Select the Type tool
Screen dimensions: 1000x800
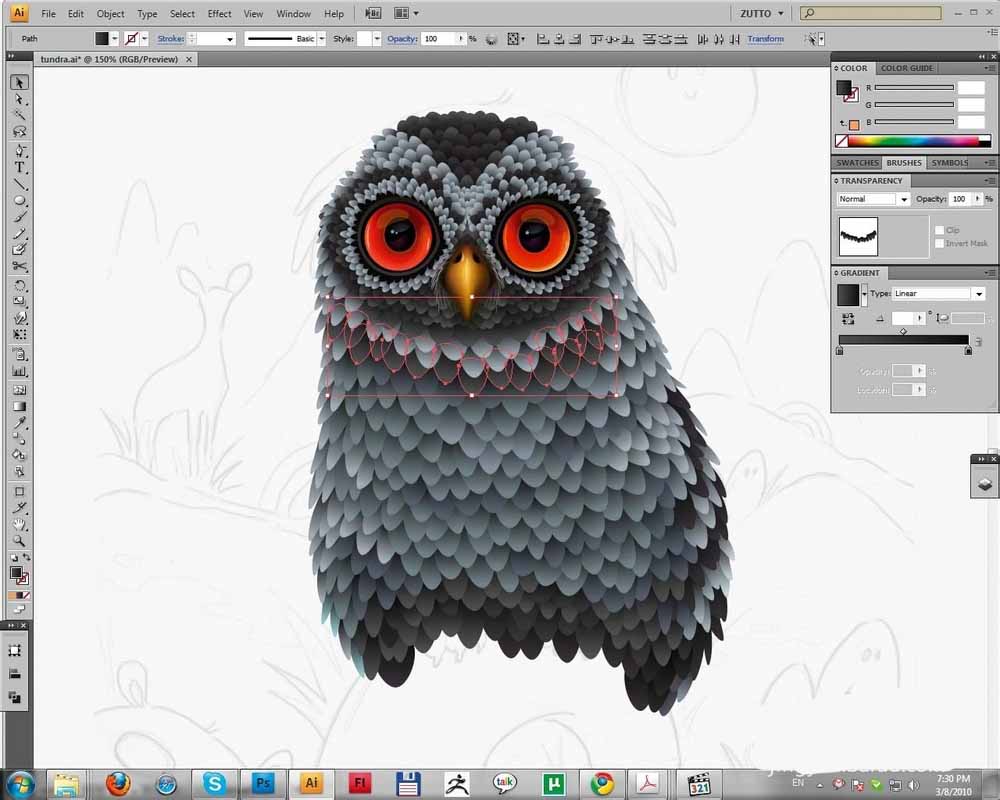(19, 168)
